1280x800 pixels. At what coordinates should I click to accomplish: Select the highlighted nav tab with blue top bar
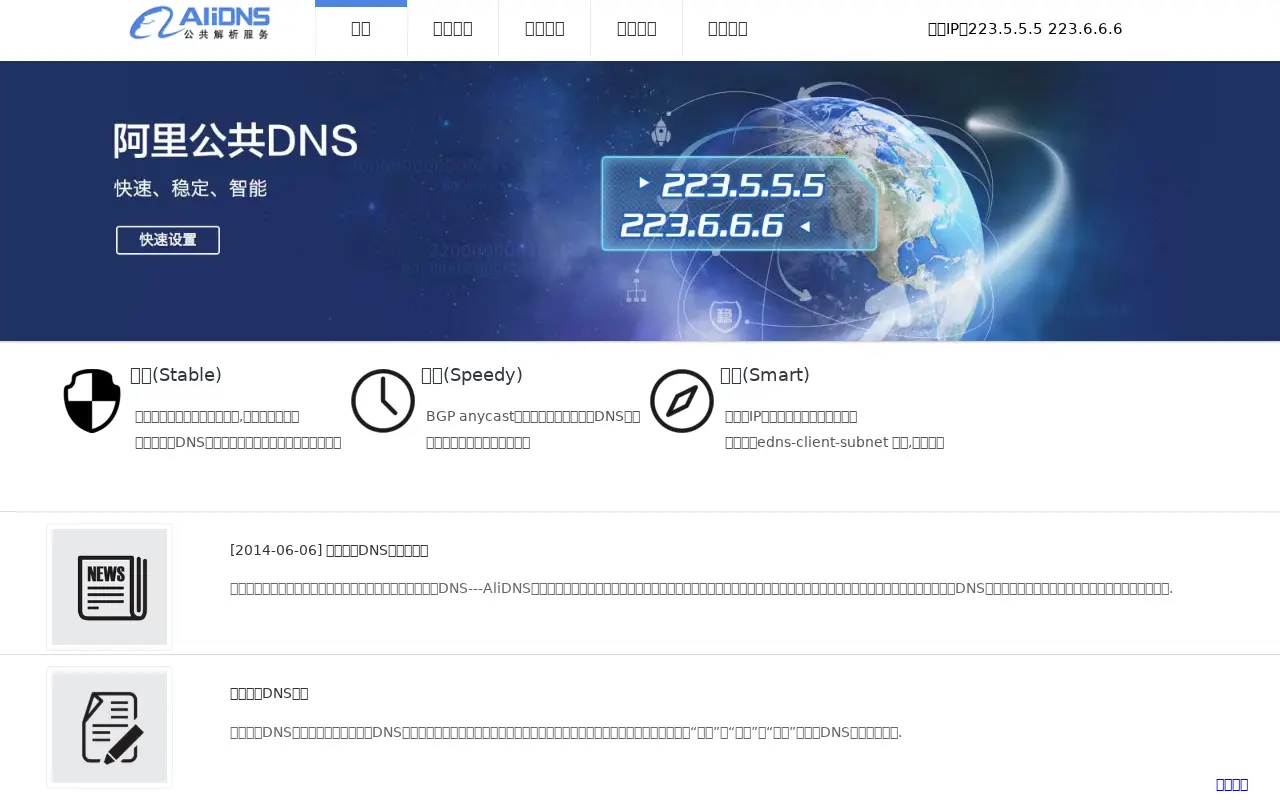coord(361,28)
